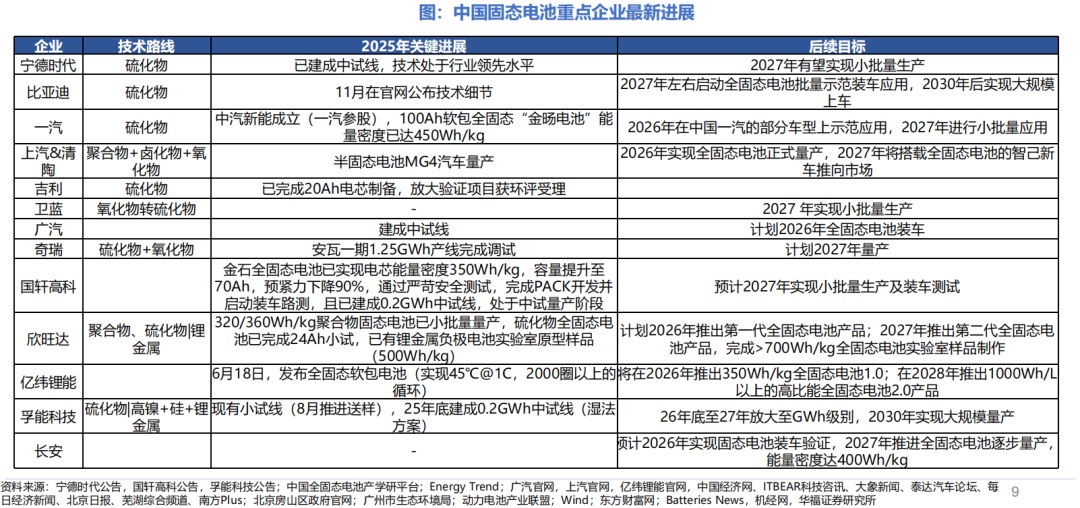Viewport: 1080px width, 508px height.
Task: Click 2027年有望实现小批量生产 target cell
Action: tap(837, 65)
